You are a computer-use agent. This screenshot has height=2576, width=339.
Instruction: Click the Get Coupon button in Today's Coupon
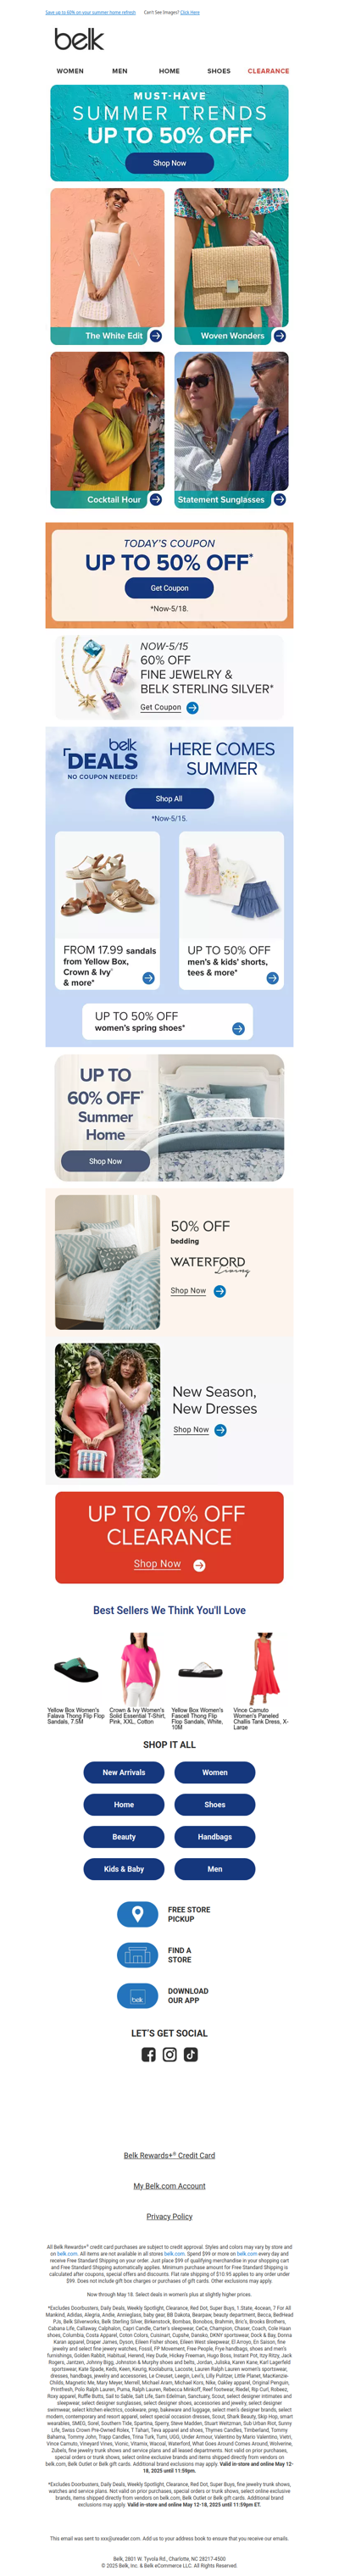click(169, 588)
